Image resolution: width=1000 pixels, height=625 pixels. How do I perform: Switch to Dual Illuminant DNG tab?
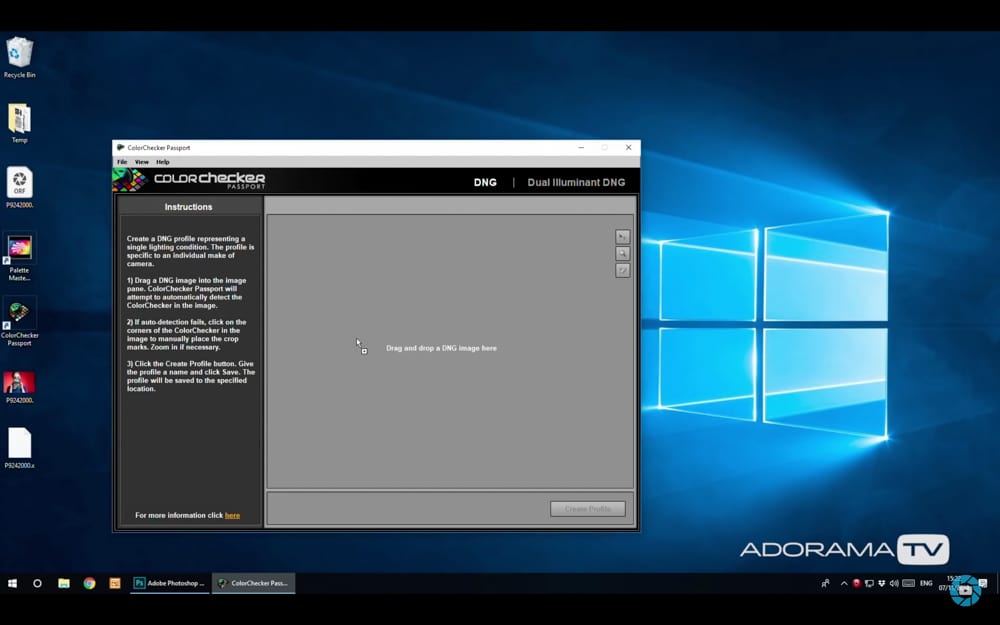tap(575, 182)
